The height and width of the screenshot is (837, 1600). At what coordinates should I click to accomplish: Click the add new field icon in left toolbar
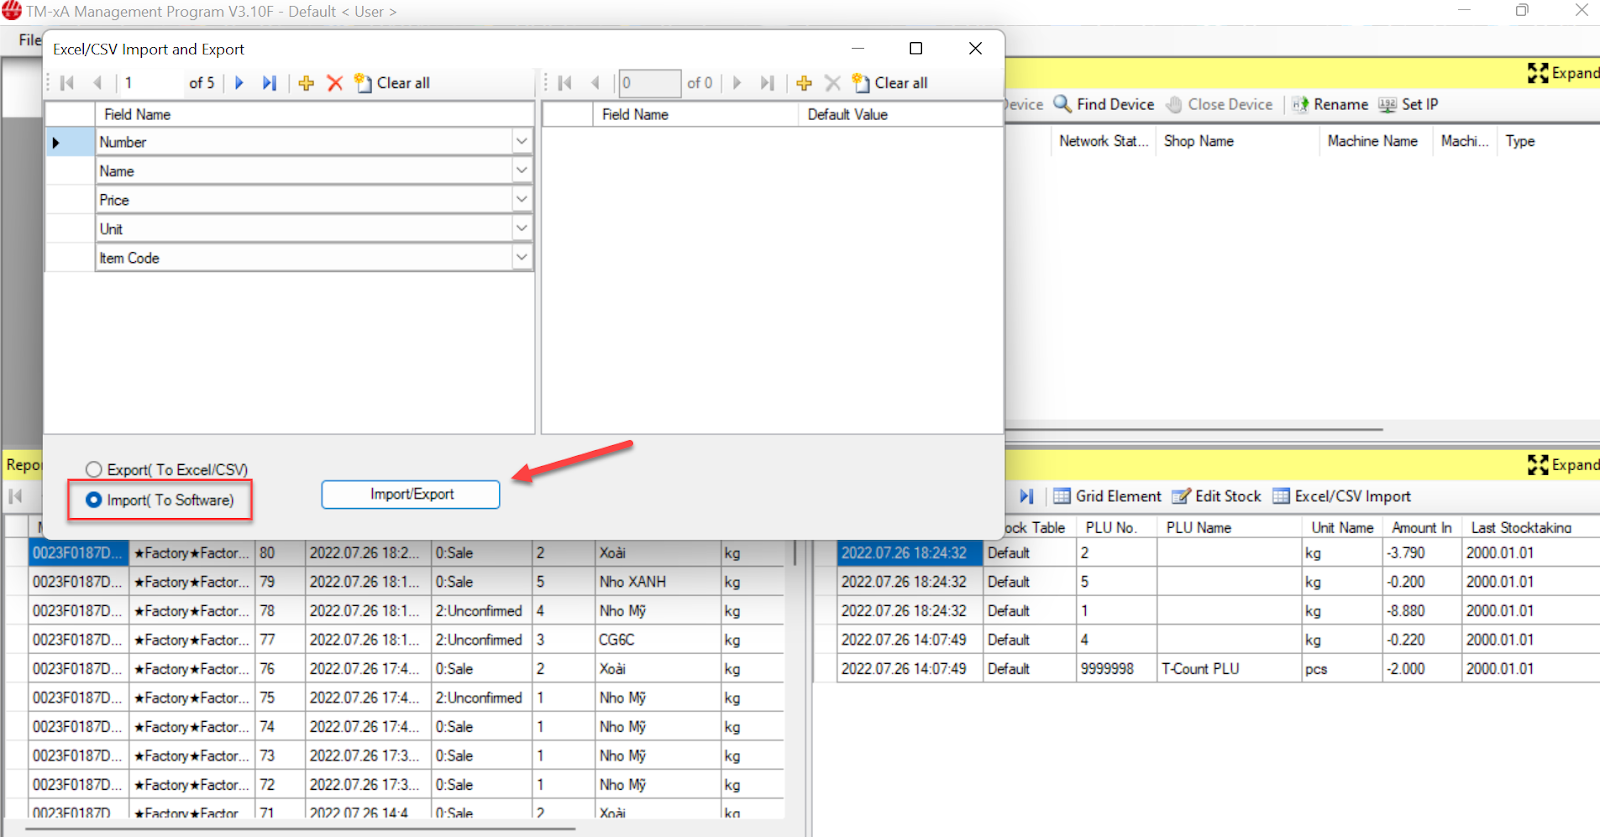tap(306, 83)
